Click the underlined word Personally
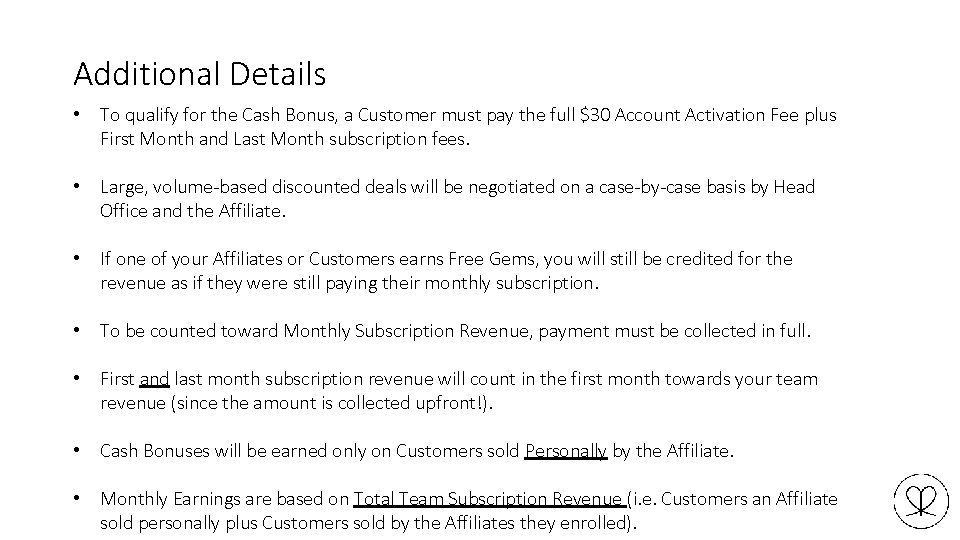Viewport: 960px width, 540px height. tap(566, 451)
